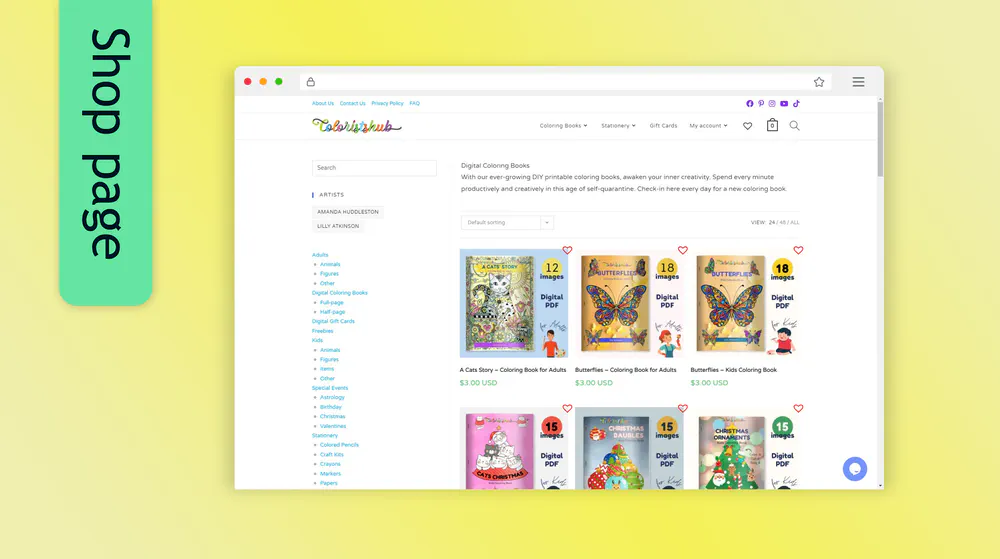Wishlist heart on Butterflies Adults book
This screenshot has height=559, width=1000.
(682, 250)
